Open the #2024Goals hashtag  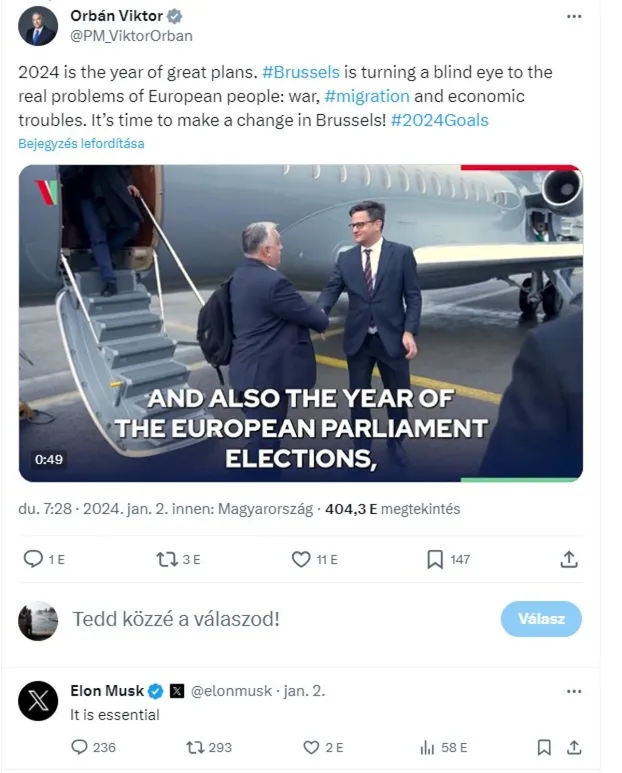pos(440,120)
